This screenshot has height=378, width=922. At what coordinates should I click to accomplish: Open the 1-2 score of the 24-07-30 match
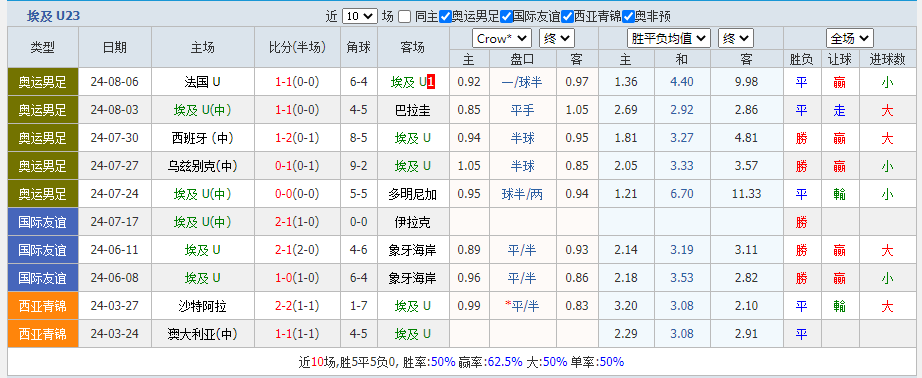pos(284,138)
